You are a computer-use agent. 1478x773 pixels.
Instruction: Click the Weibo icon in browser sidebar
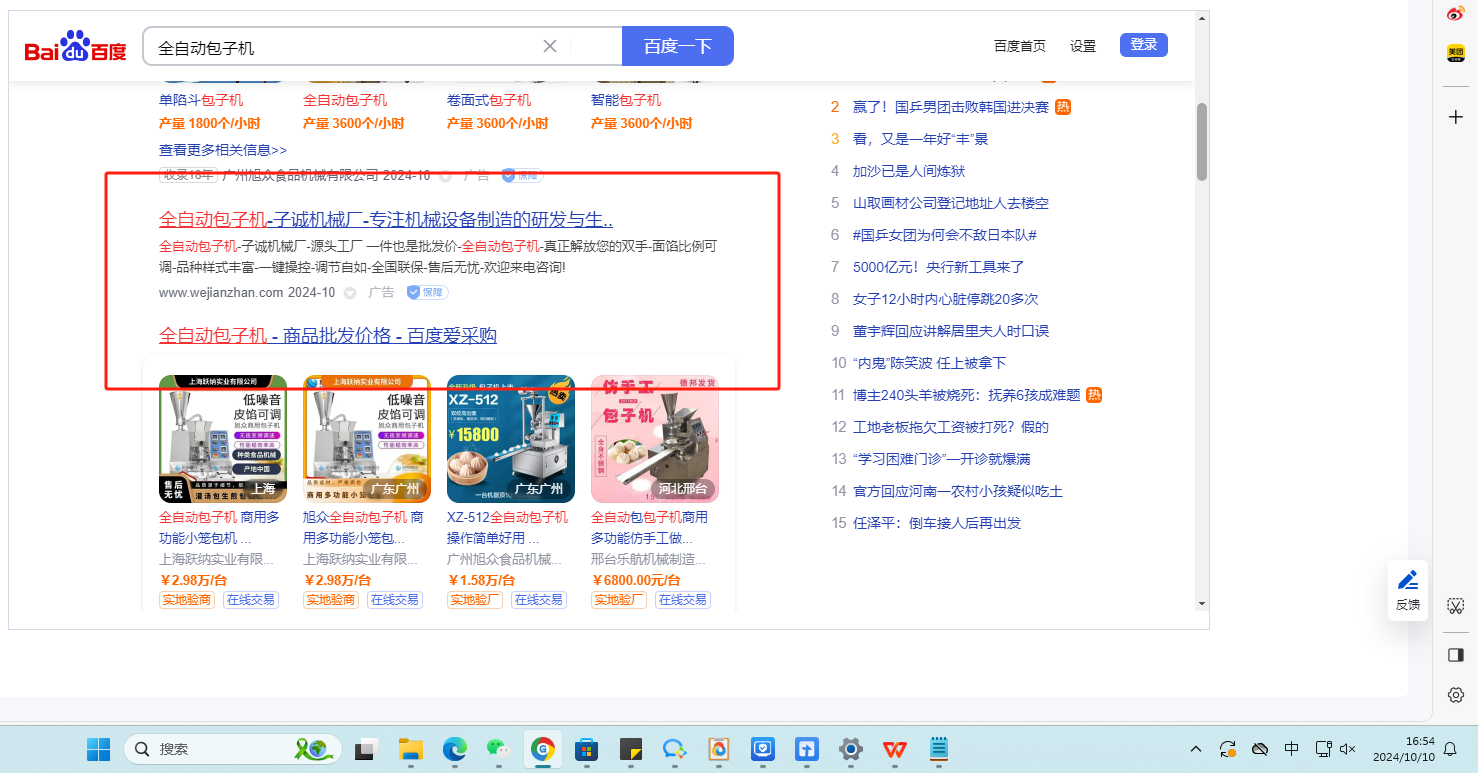pos(1456,14)
